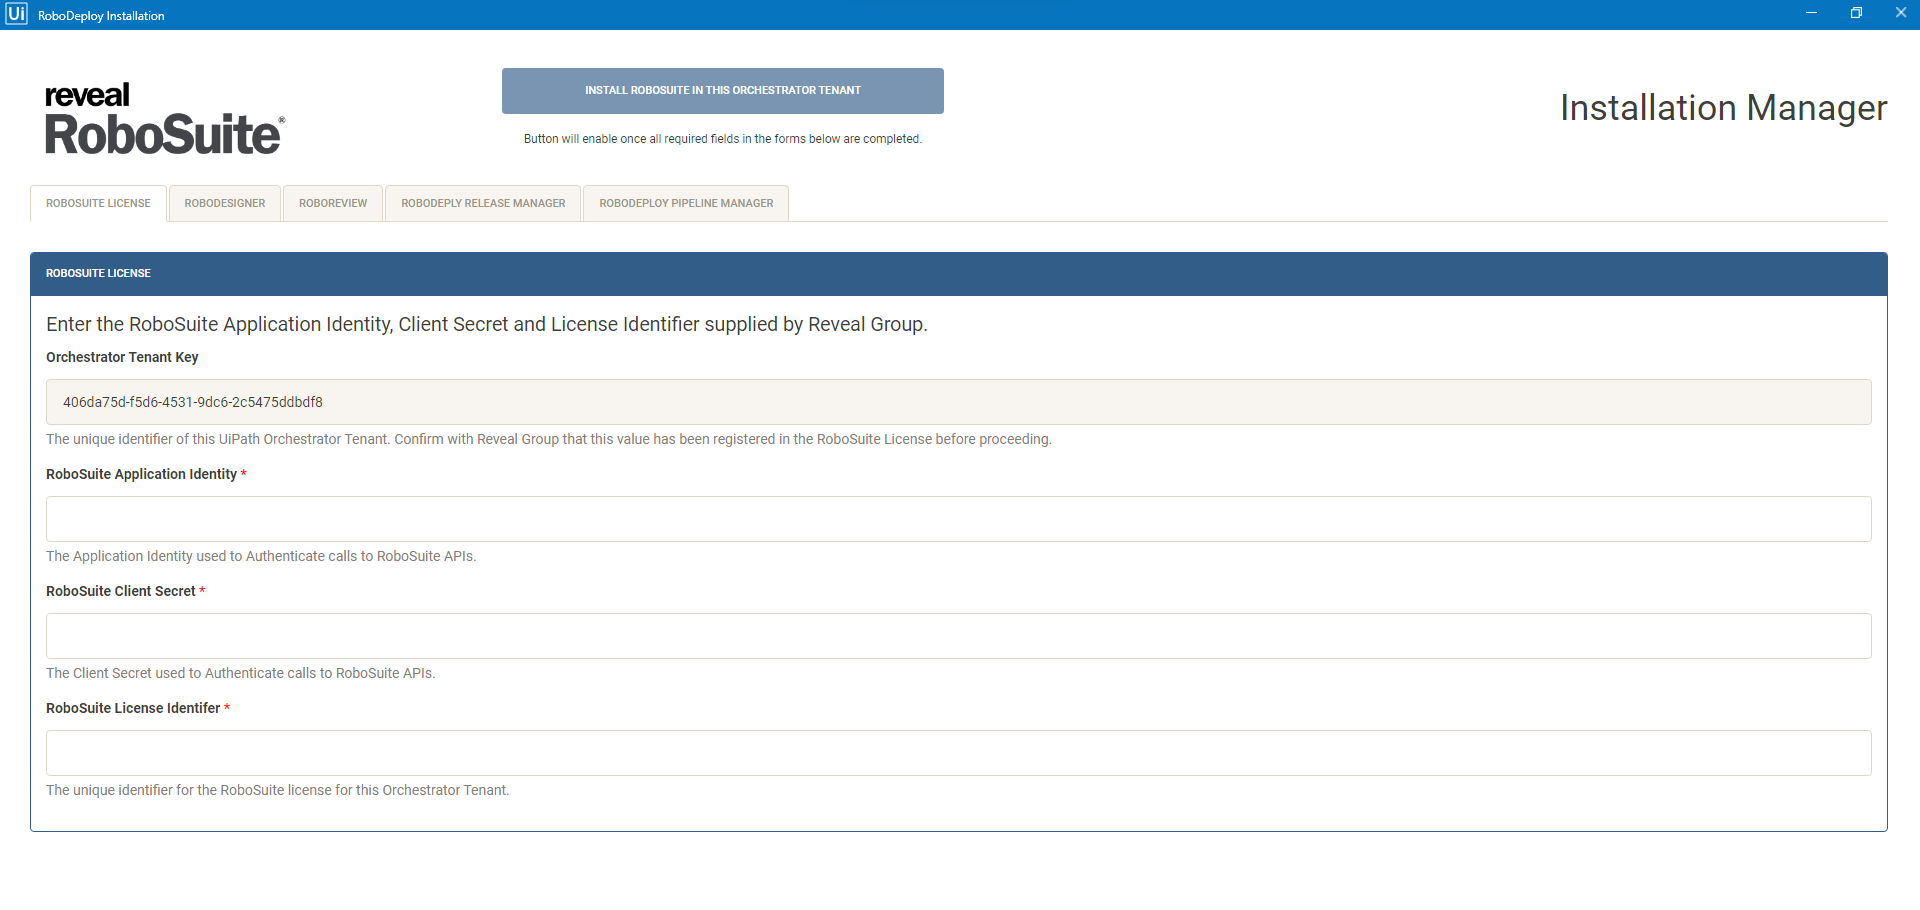This screenshot has height=910, width=1920.
Task: Minimize the RoboDeploy Installation window
Action: [x=1811, y=13]
